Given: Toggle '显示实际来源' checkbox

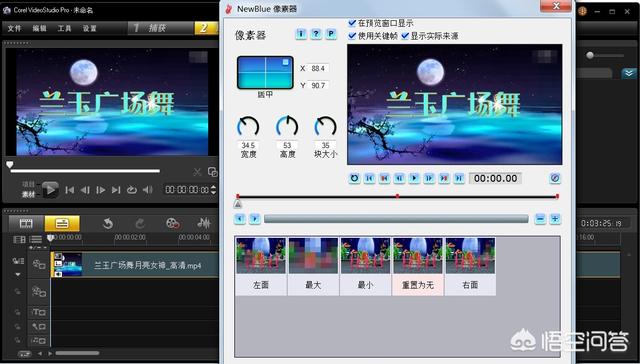Looking at the screenshot, I should [405, 36].
